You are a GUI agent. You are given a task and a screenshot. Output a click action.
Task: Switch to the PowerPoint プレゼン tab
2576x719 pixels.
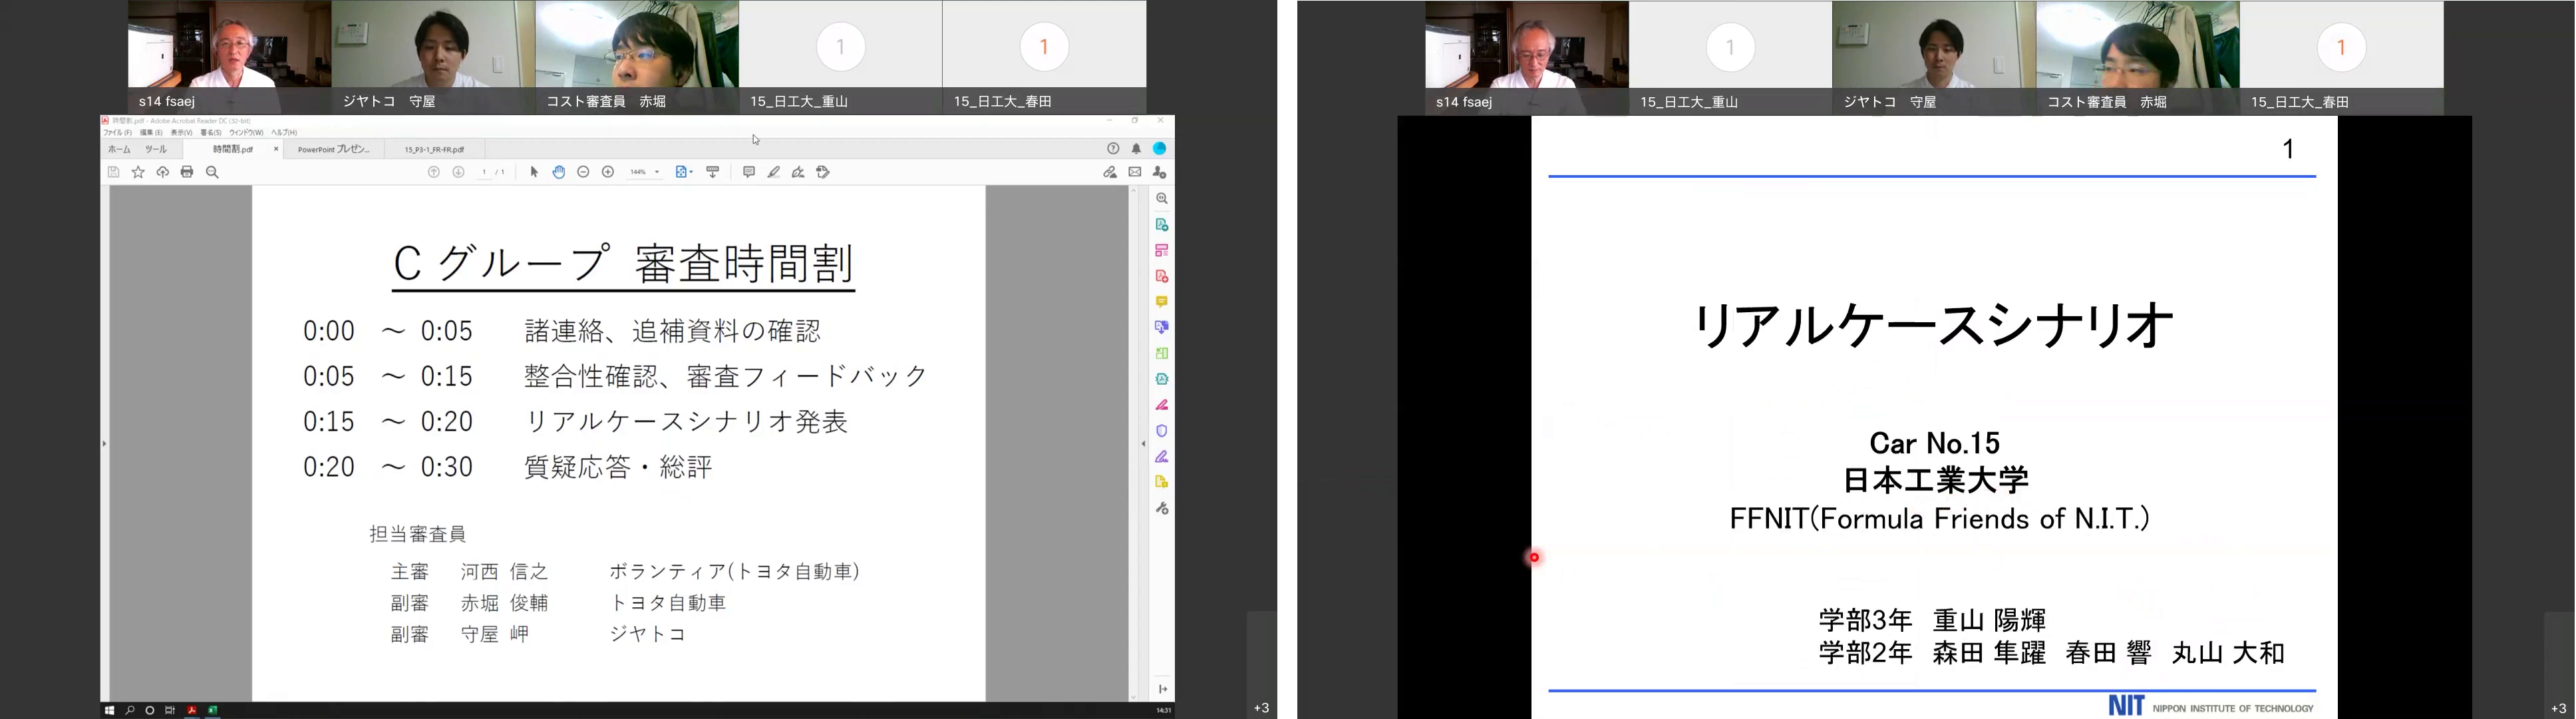pos(333,149)
